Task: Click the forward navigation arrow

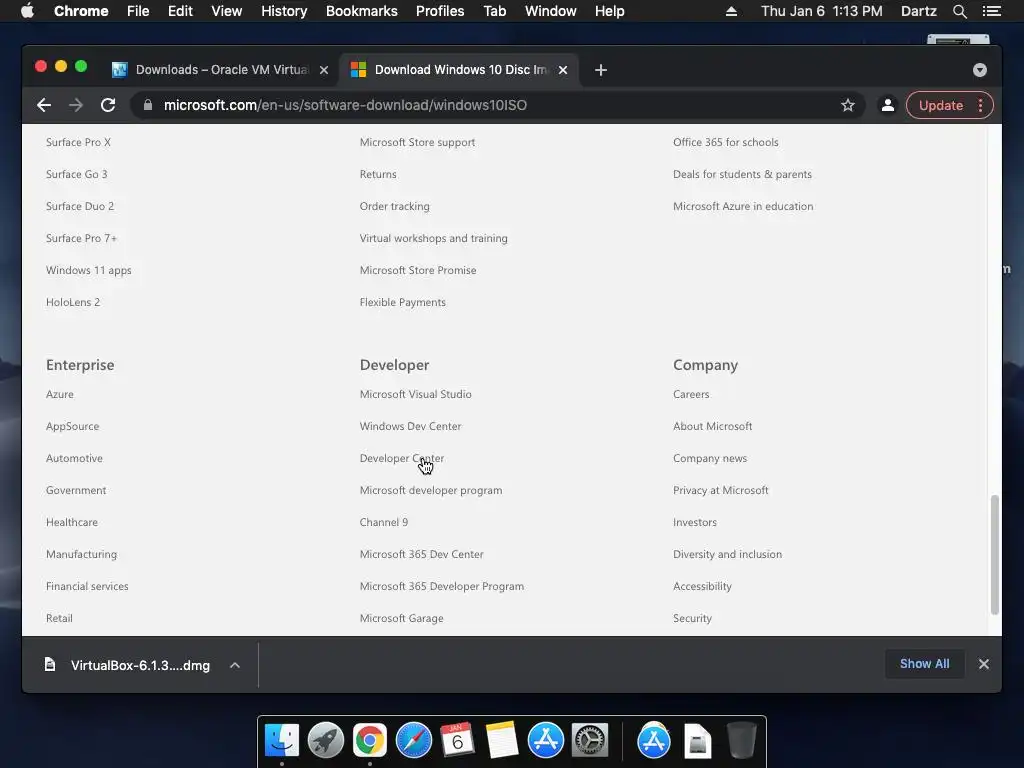Action: [x=76, y=105]
